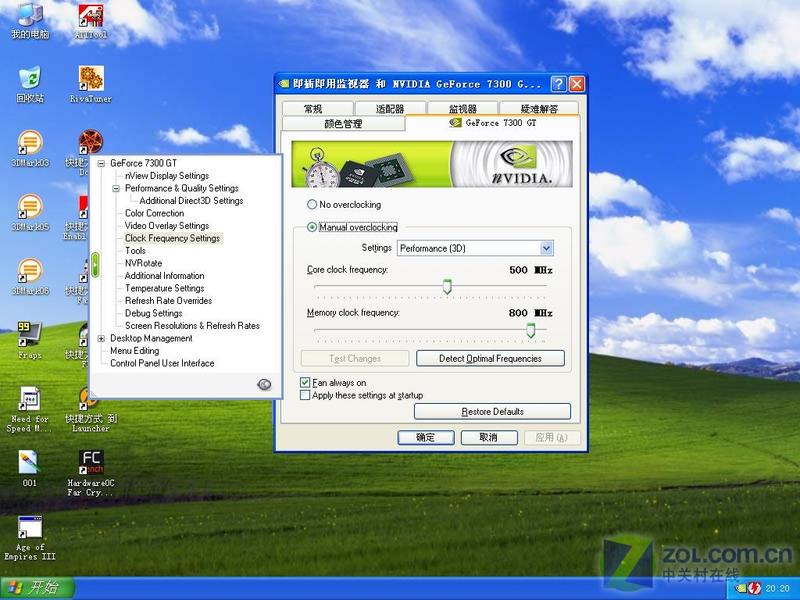Select the GeForce 7300 GT tab
This screenshot has width=800, height=600.
[x=493, y=122]
